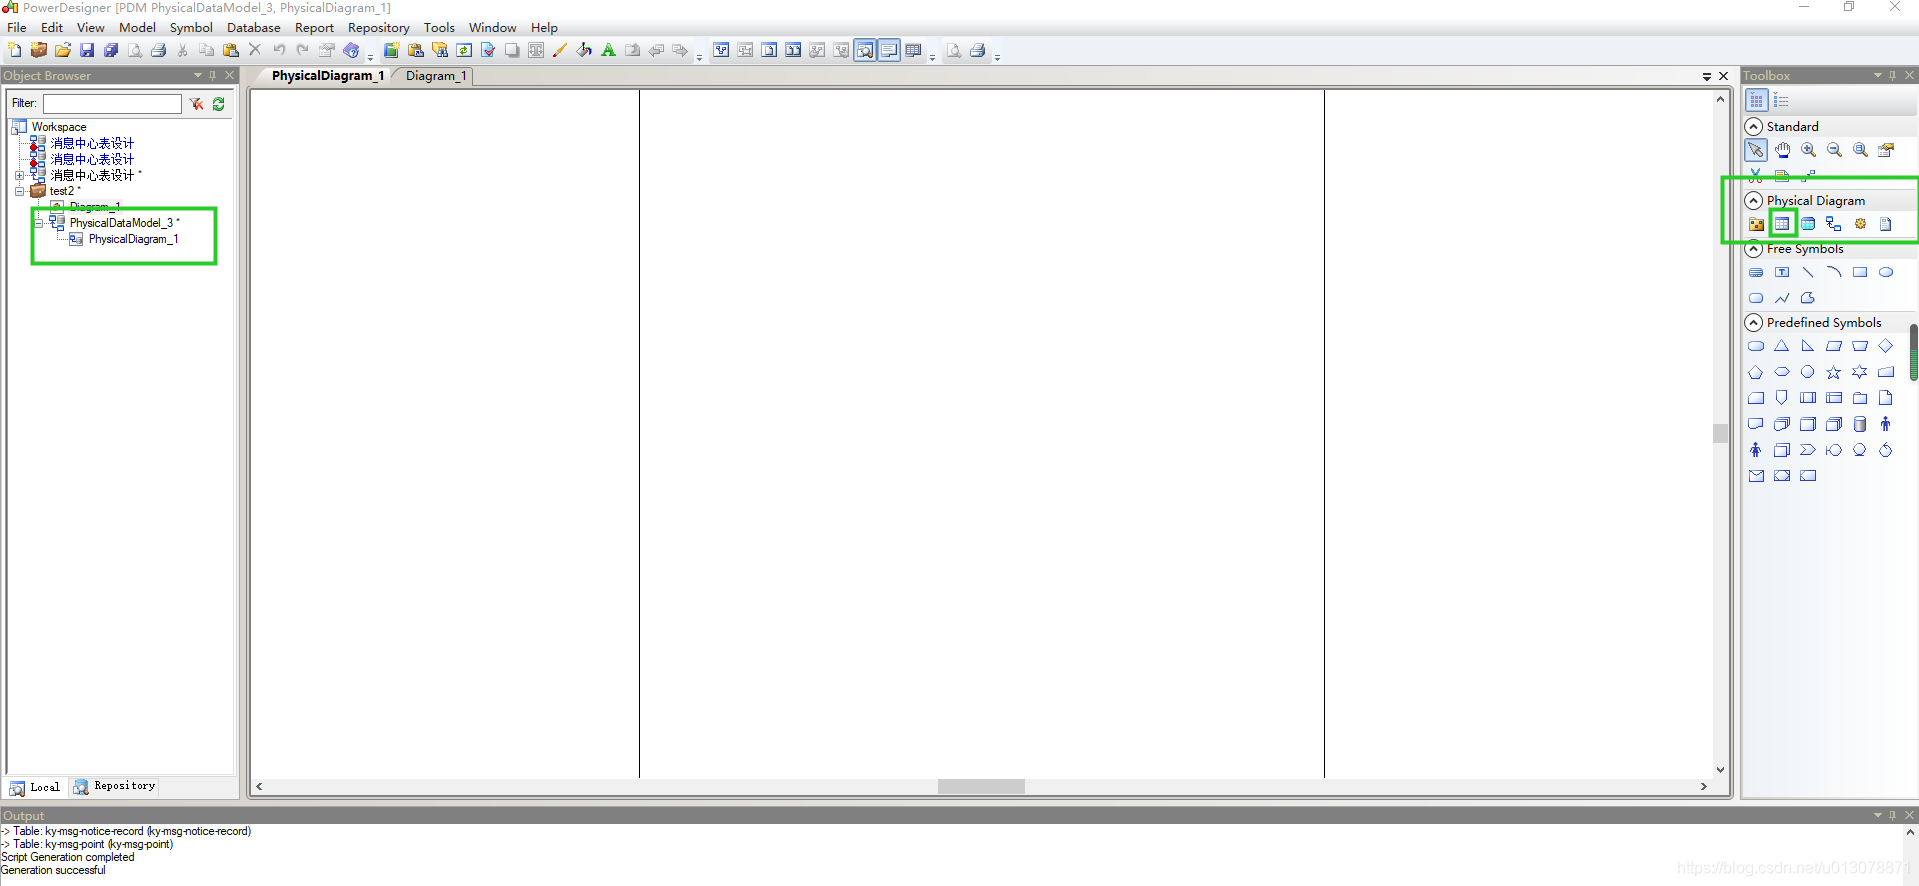Click the Save icon in main toolbar

tap(87, 50)
